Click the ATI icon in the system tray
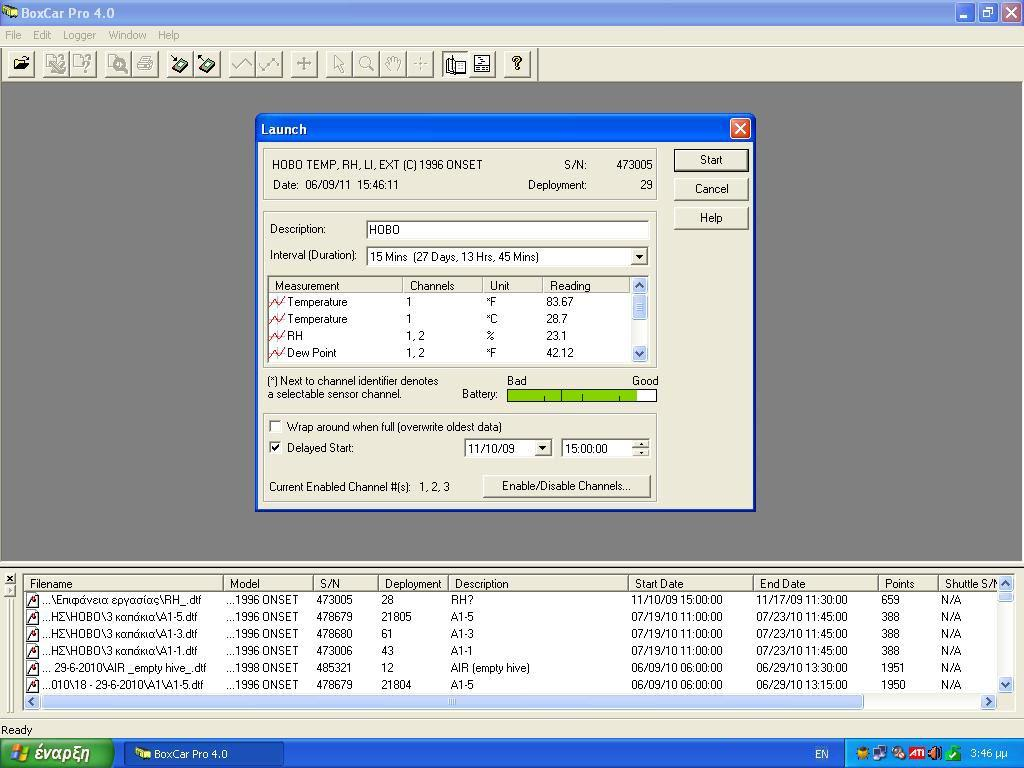This screenshot has width=1024, height=768. point(917,754)
